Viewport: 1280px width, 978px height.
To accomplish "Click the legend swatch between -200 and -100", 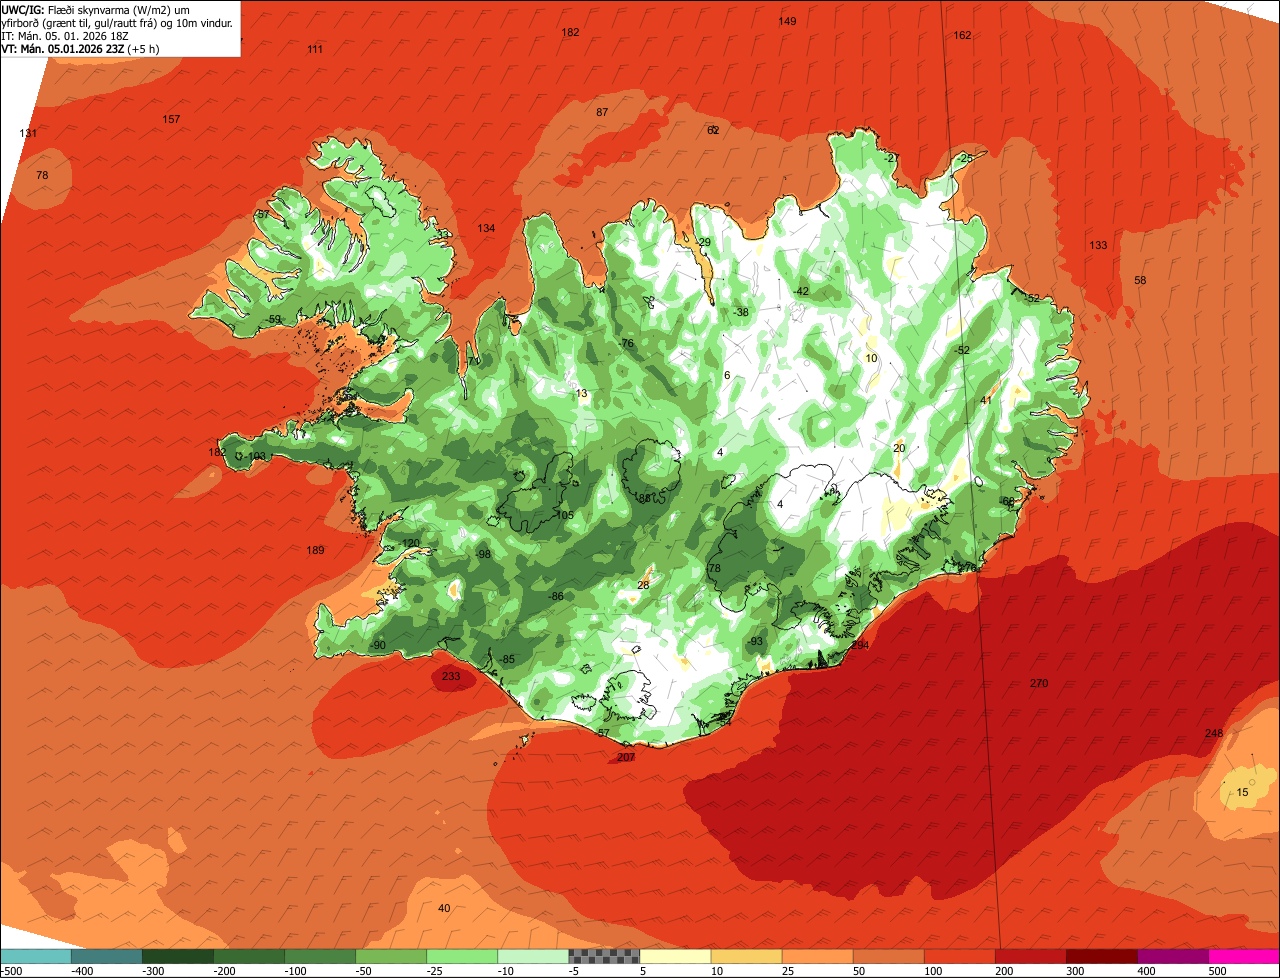I will 248,956.
